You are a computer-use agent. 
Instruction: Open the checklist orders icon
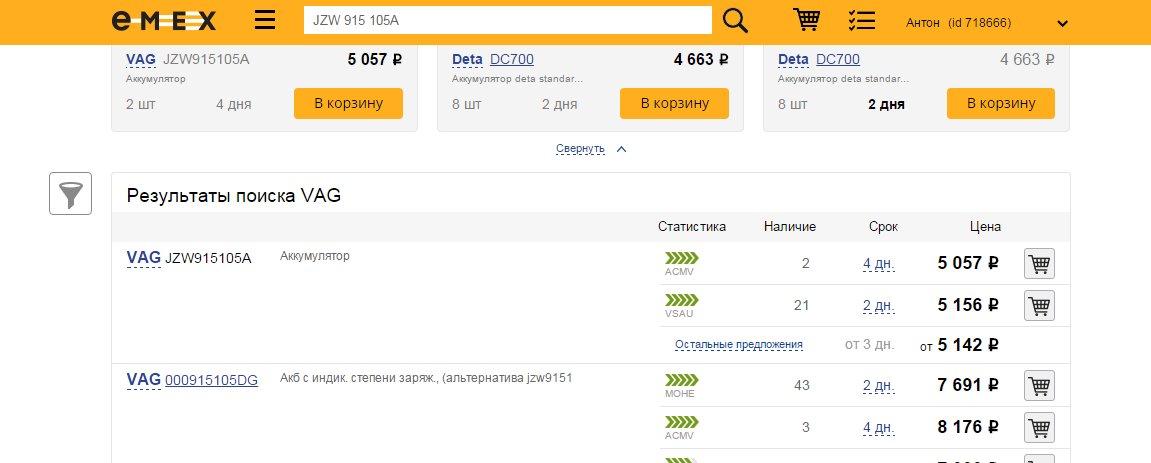(860, 21)
